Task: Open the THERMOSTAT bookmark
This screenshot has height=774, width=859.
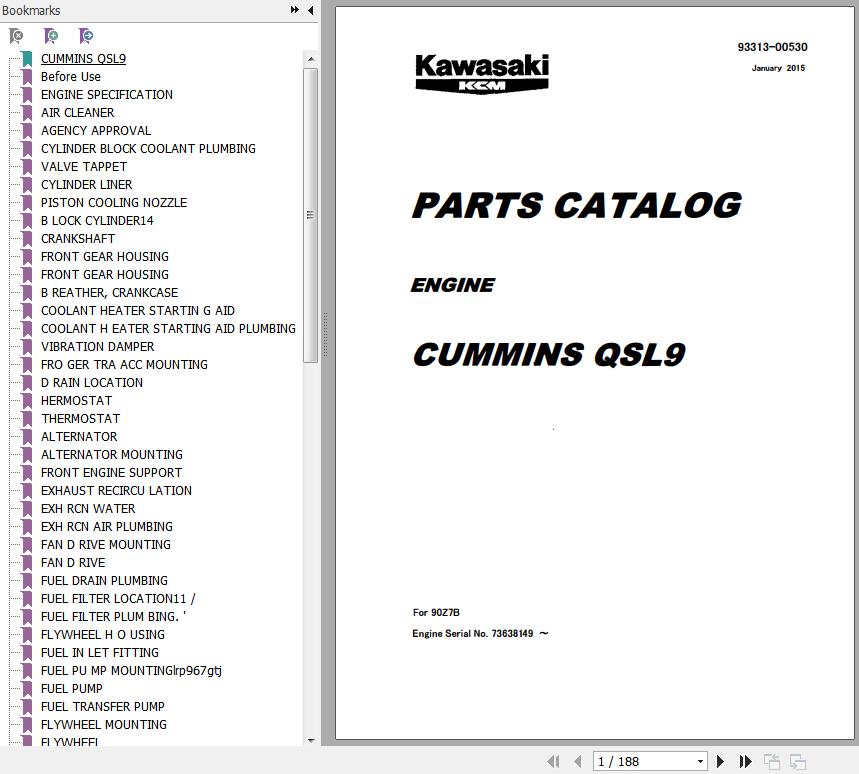Action: tap(81, 419)
